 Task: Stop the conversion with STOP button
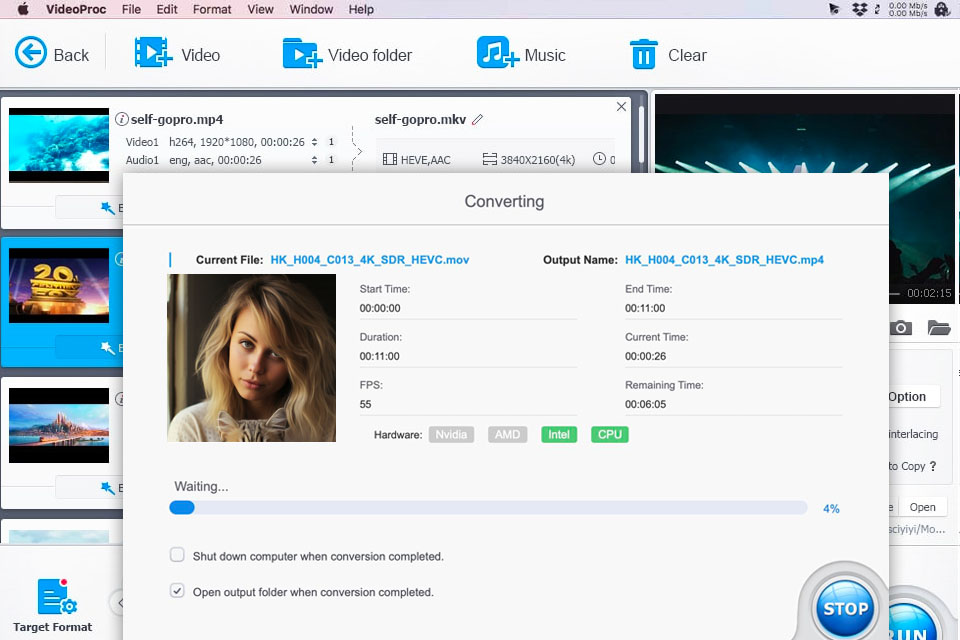(846, 608)
